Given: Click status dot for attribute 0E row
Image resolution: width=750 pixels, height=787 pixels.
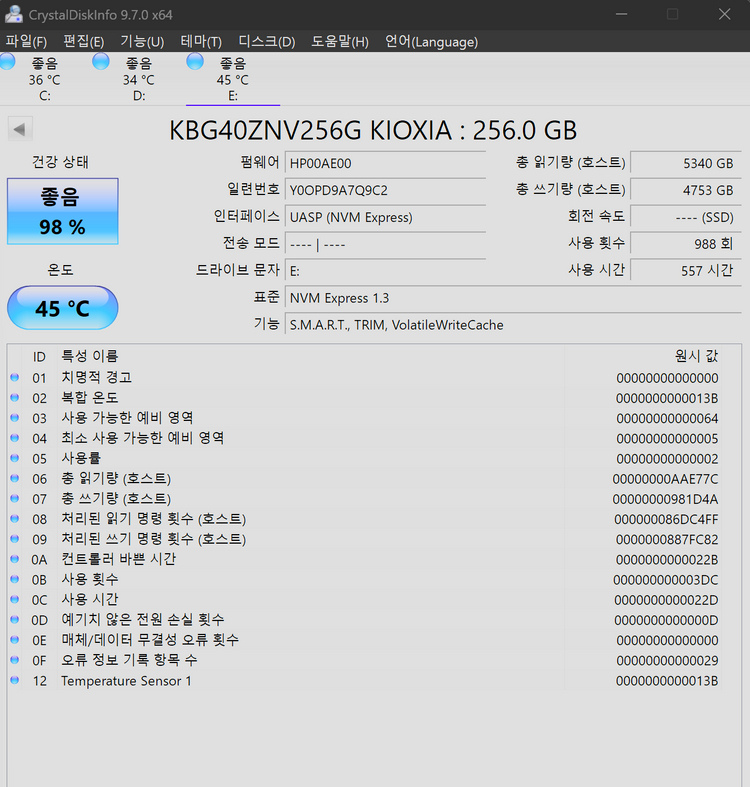Looking at the screenshot, I should point(15,639).
